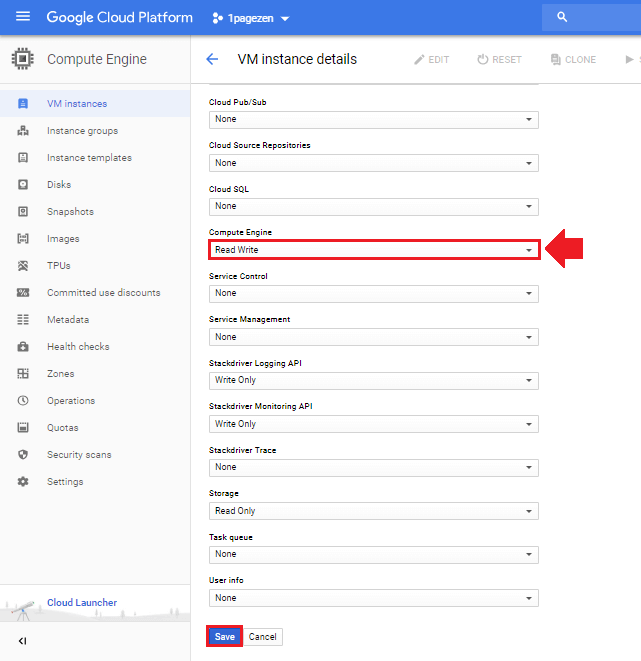Open the Stackdriver Logging API dropdown
641x661 pixels.
pyautogui.click(x=373, y=381)
